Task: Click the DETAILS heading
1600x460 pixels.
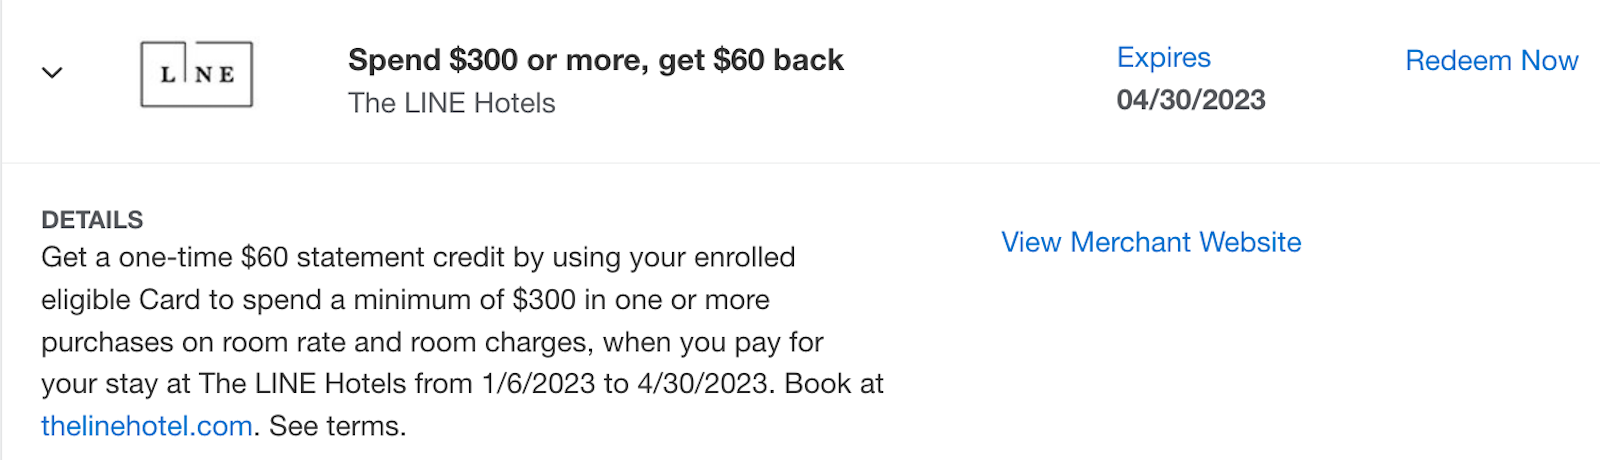Action: (92, 220)
